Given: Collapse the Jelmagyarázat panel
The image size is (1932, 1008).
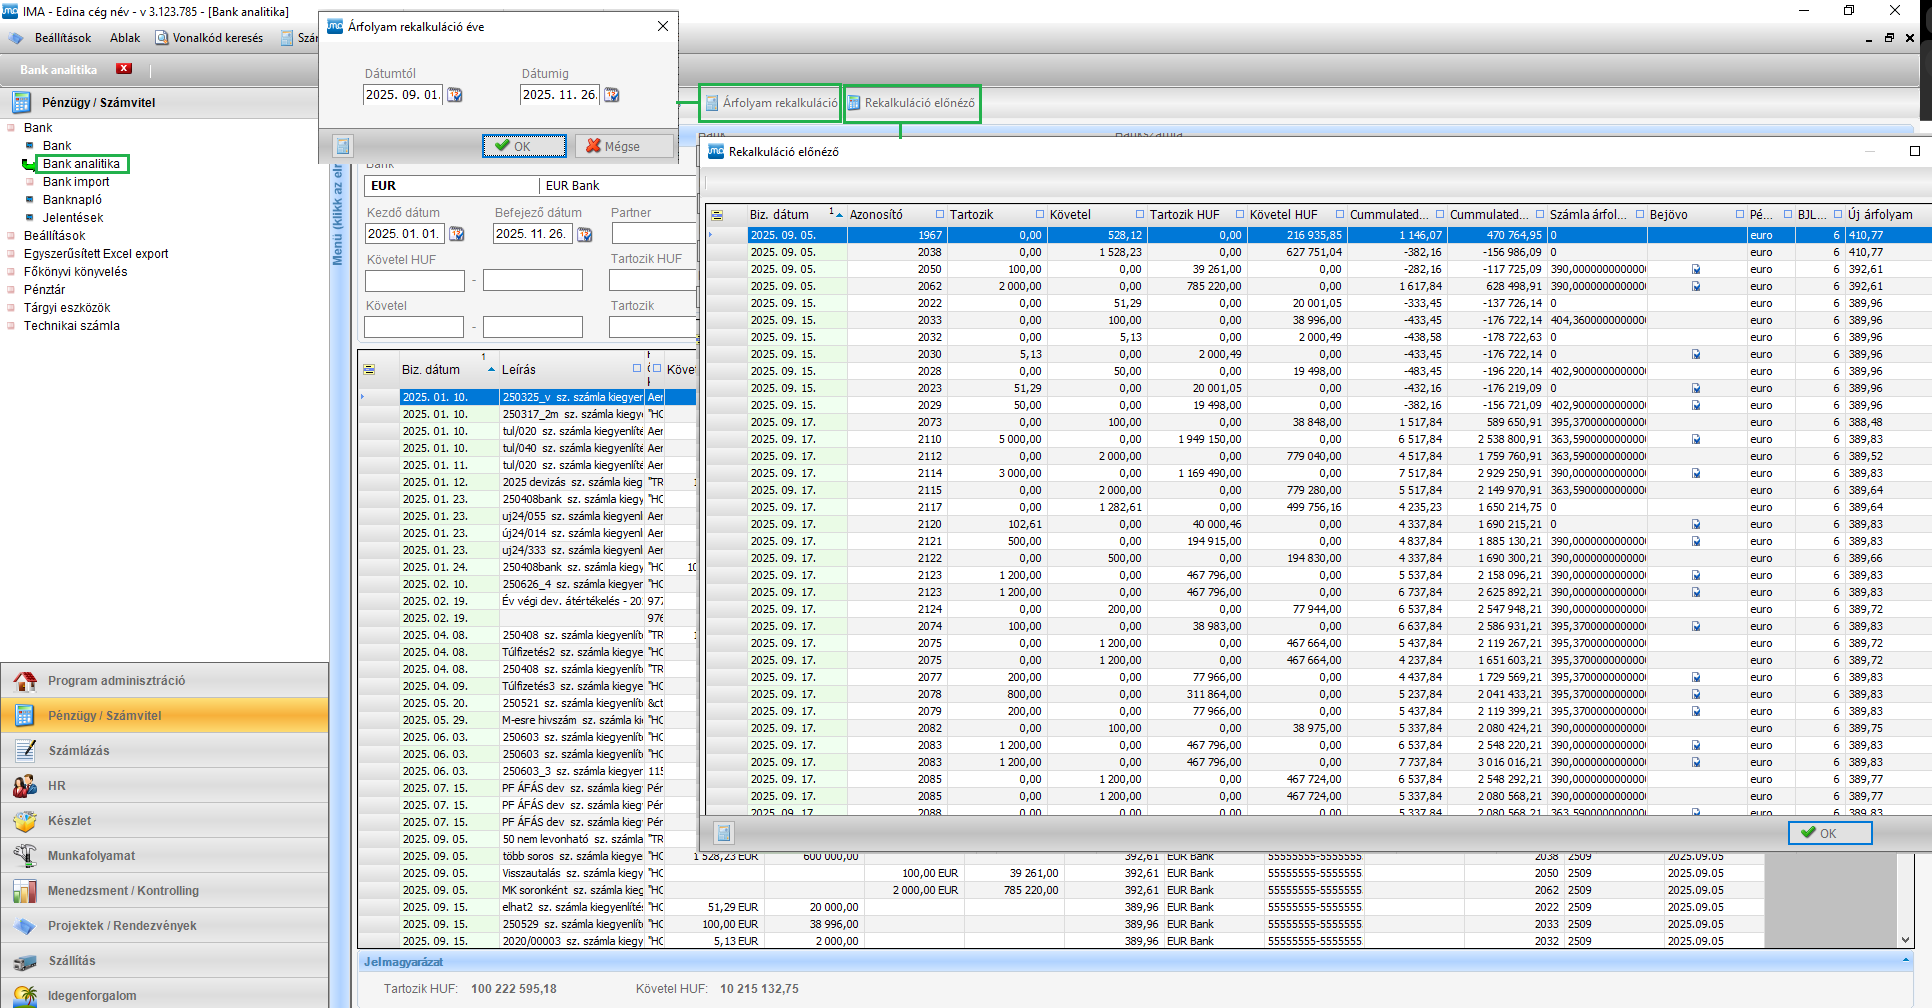Looking at the screenshot, I should point(1905,961).
